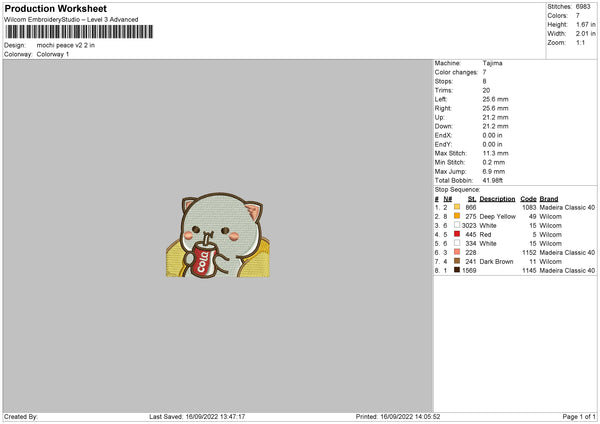Click the EndY value '0.00 in'

click(493, 144)
